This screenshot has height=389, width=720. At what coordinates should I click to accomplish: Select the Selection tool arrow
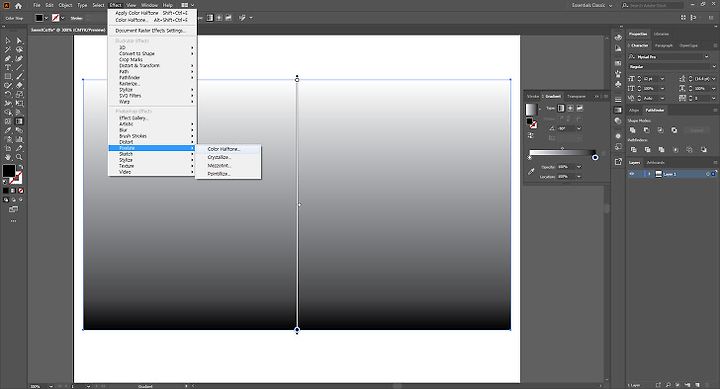tap(8, 41)
